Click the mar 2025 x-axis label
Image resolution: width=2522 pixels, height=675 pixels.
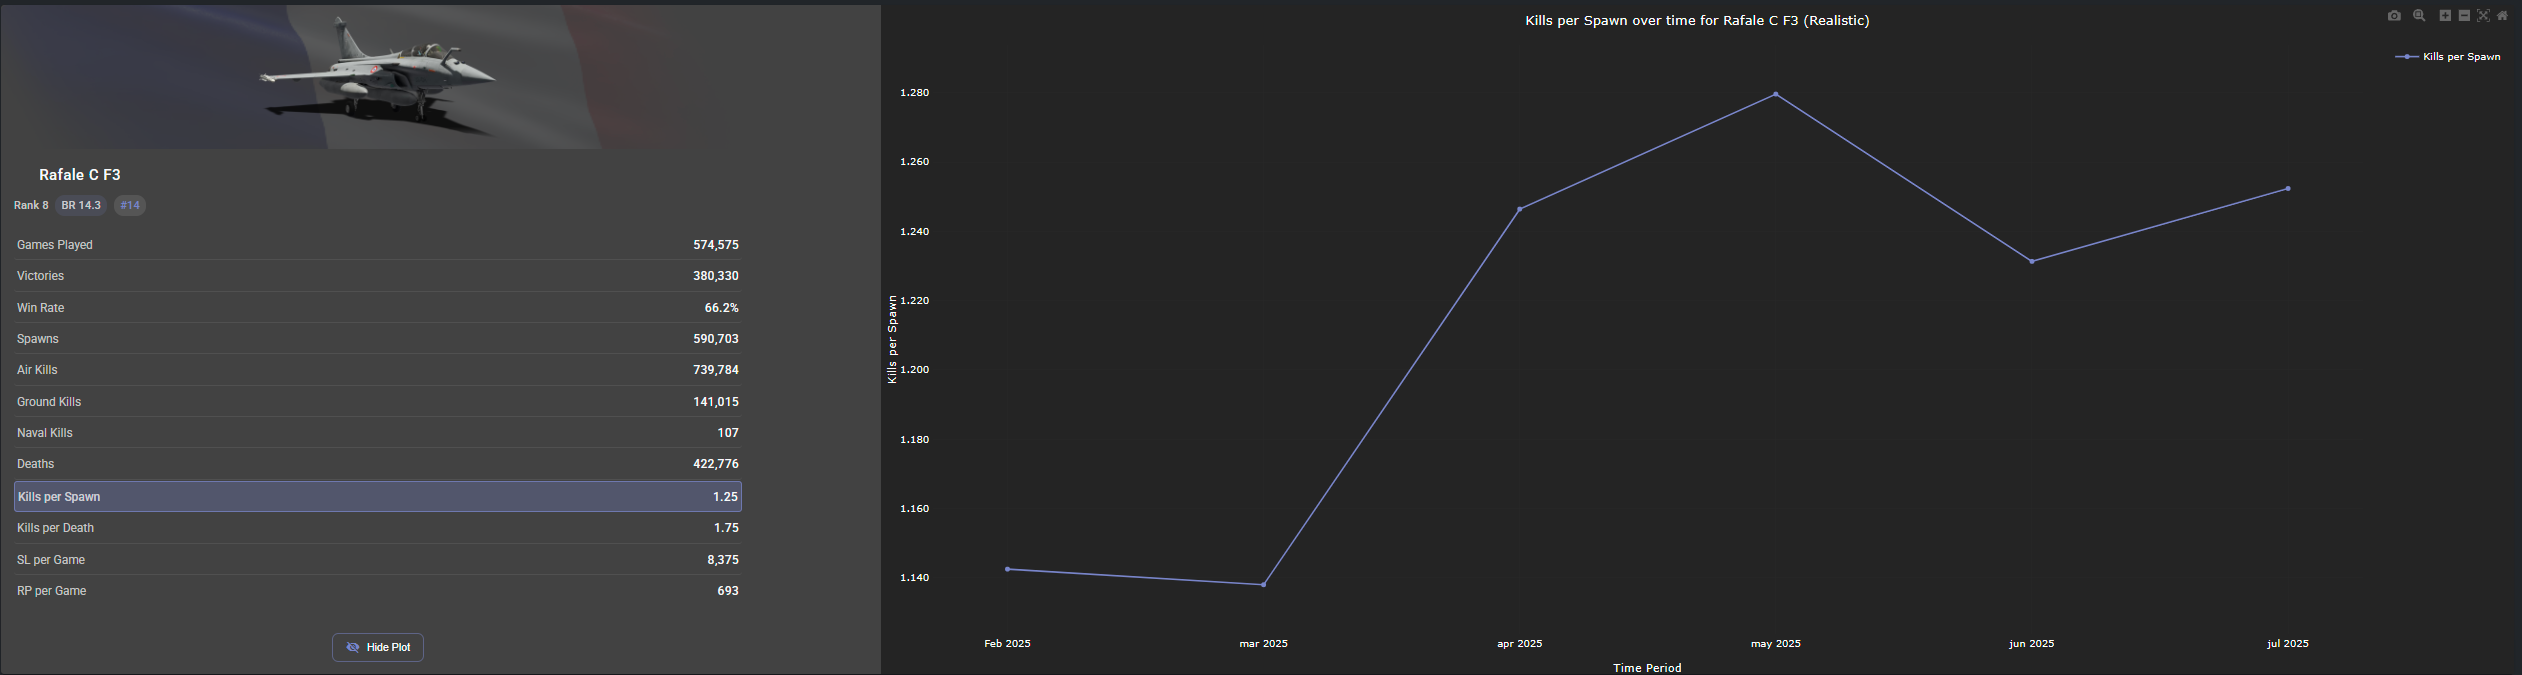(1264, 644)
